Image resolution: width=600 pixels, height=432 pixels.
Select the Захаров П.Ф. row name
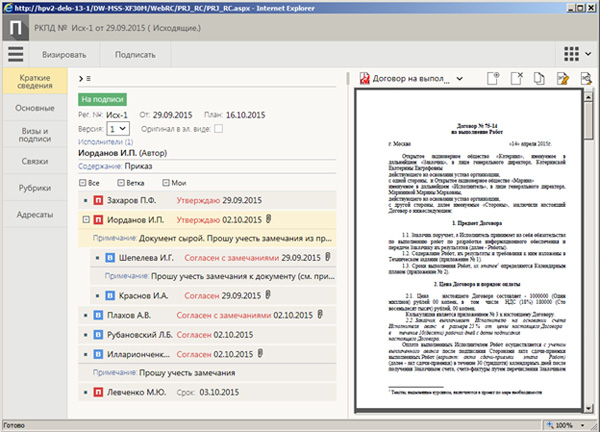132,200
